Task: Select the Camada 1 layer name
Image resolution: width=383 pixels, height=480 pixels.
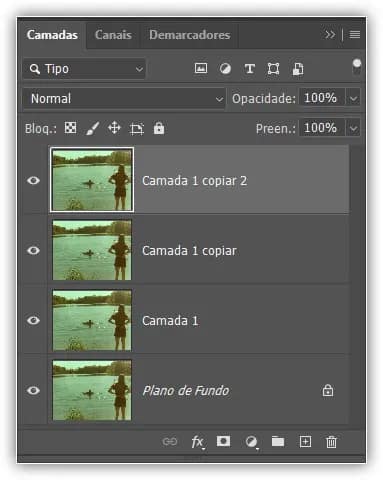Action: (x=170, y=321)
